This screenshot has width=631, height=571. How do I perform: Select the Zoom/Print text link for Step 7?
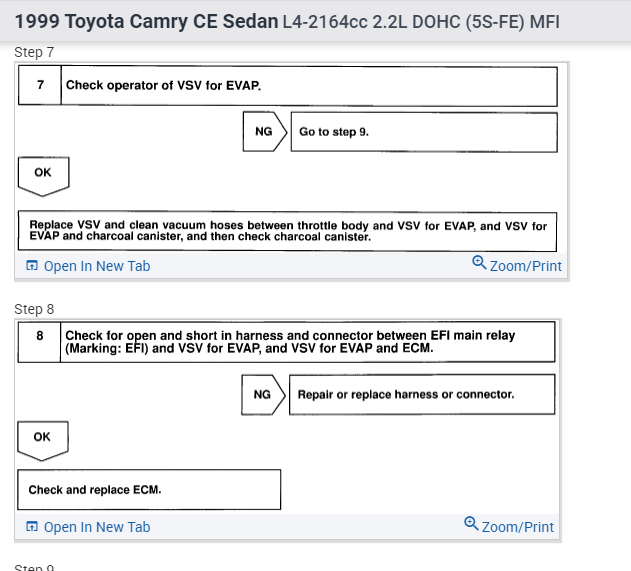525,266
